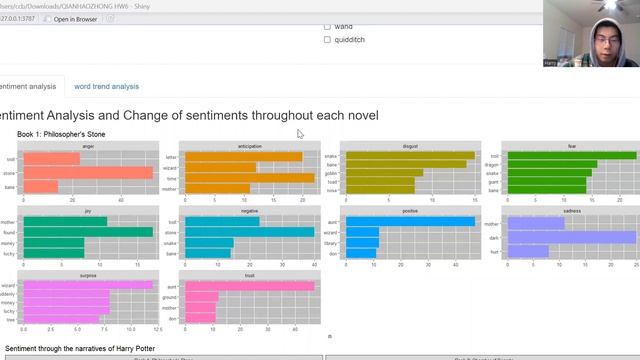Click the longest blue bar in positive chart

(x=410, y=222)
